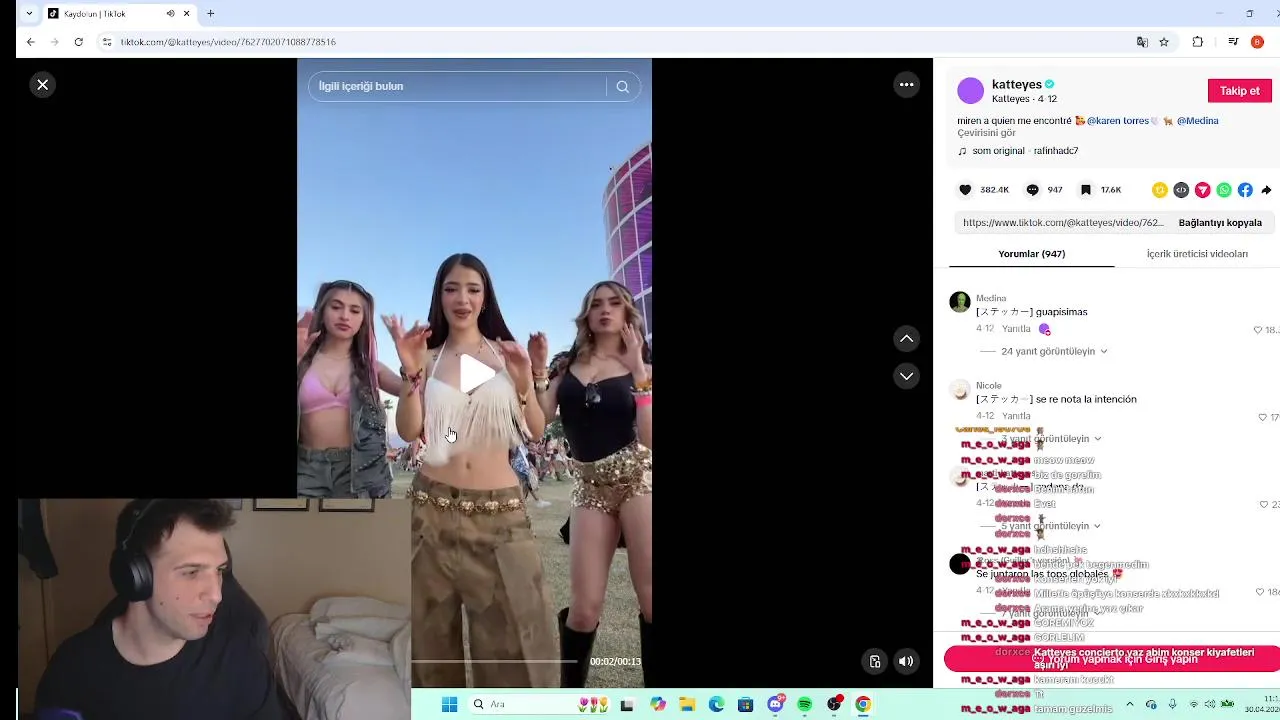Open the Windows Start menu
This screenshot has width=1280, height=720.
(449, 705)
